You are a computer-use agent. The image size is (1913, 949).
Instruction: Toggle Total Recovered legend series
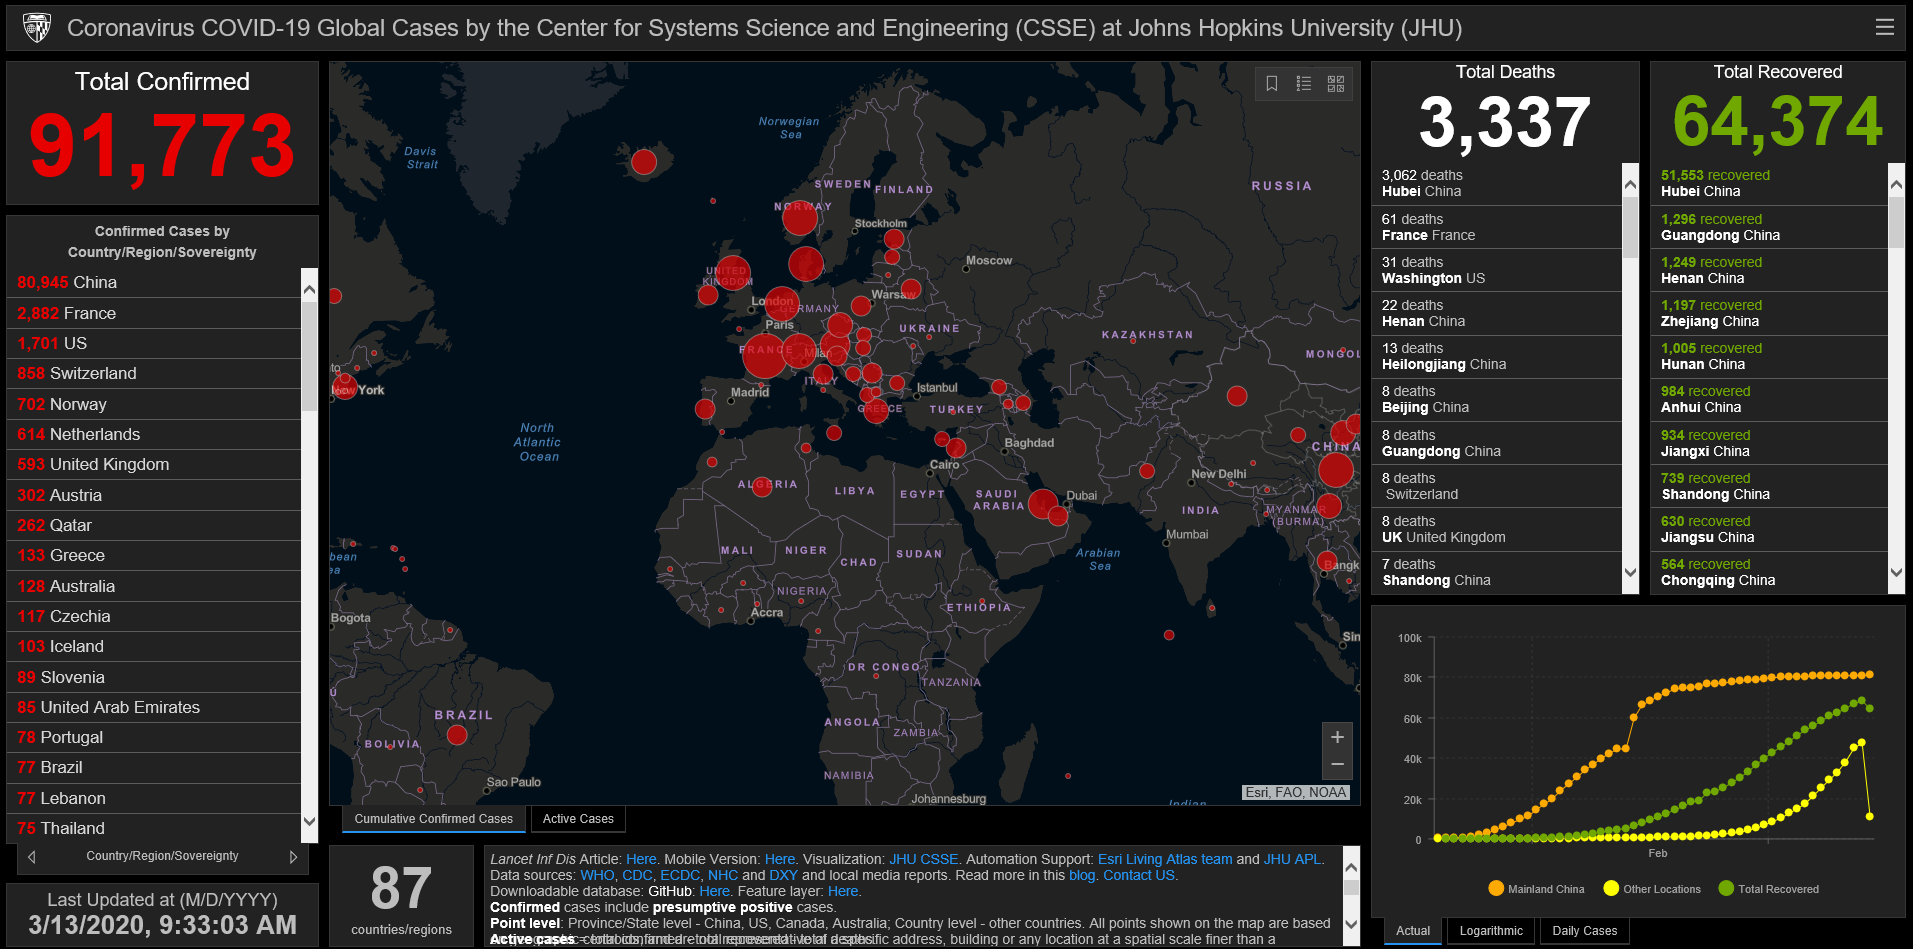(1768, 889)
